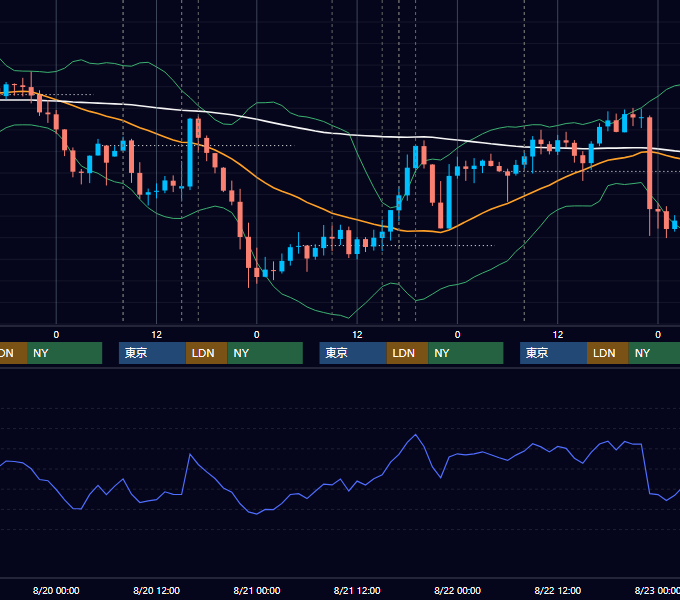
Task: Select the NY session block spanning 8/21 00:00
Action: click(265, 353)
